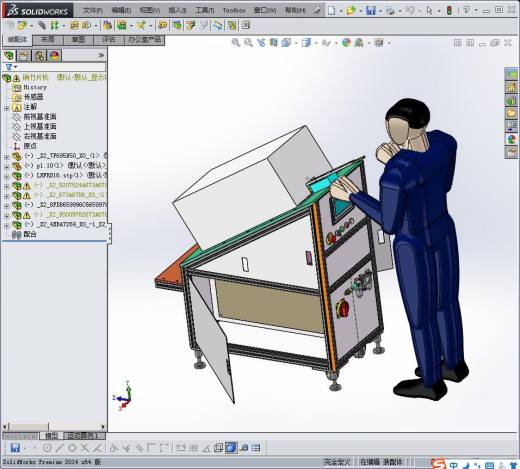Click the green grid assembly features icon
This screenshot has height=469, width=520.
click(122, 25)
